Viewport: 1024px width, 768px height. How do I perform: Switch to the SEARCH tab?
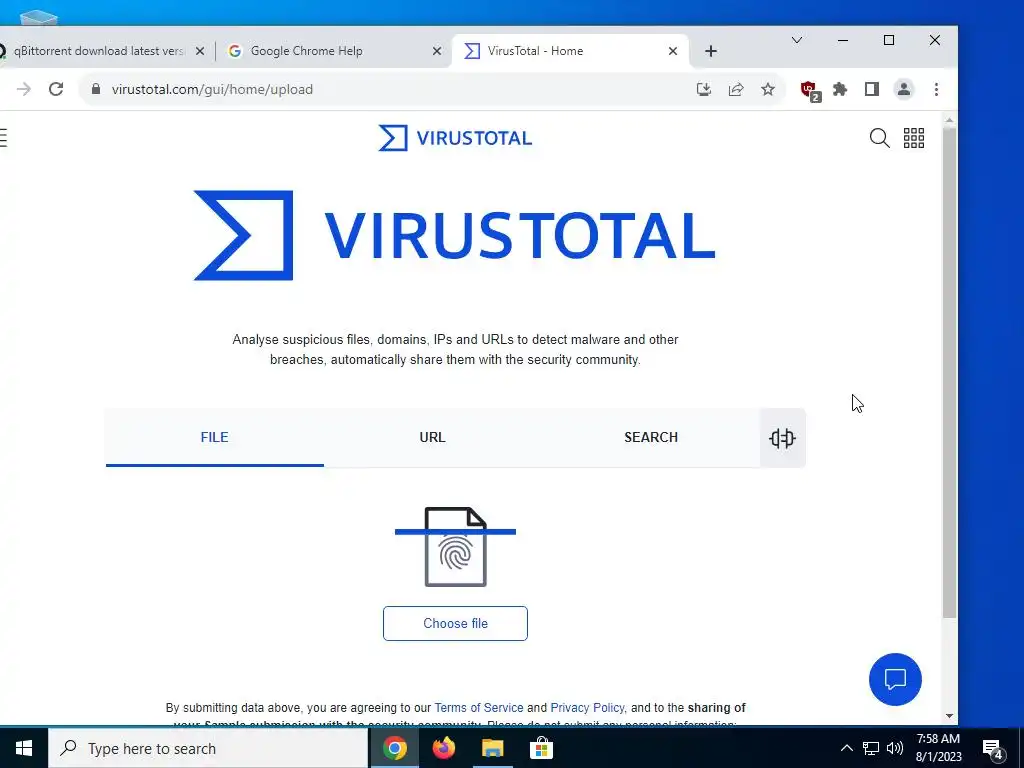tap(650, 438)
